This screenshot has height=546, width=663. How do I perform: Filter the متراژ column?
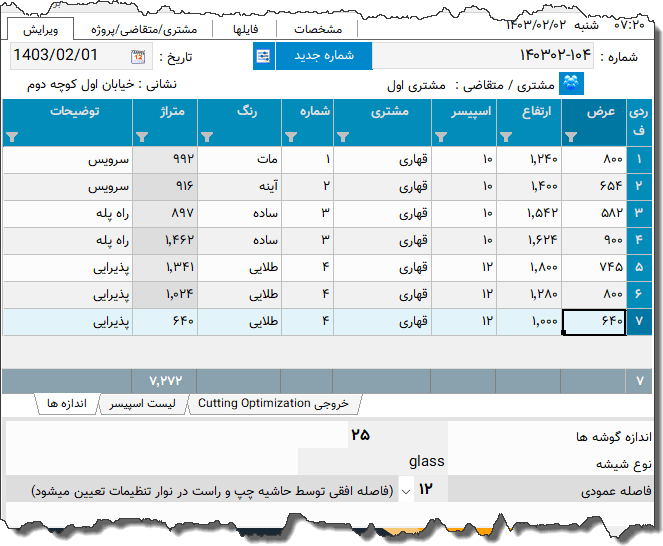coord(142,137)
